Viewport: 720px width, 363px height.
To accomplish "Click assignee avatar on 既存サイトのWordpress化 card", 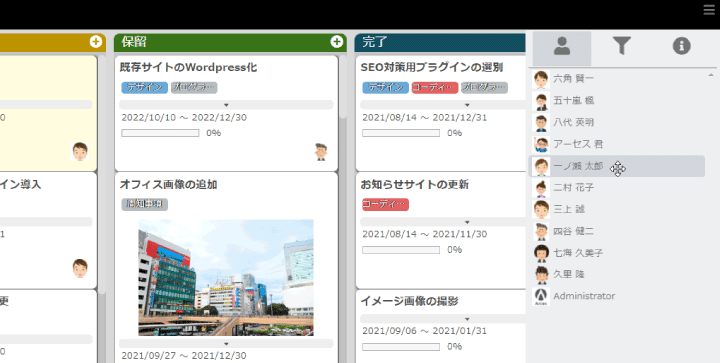I will click(321, 151).
